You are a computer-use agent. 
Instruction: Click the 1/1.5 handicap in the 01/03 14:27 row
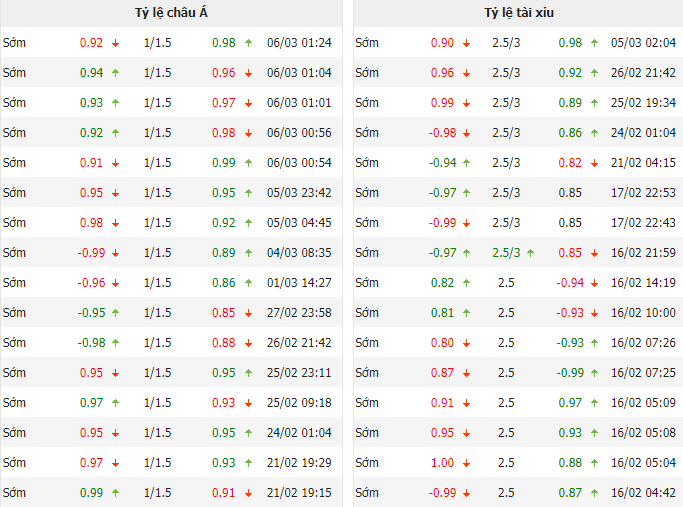[x=157, y=283]
